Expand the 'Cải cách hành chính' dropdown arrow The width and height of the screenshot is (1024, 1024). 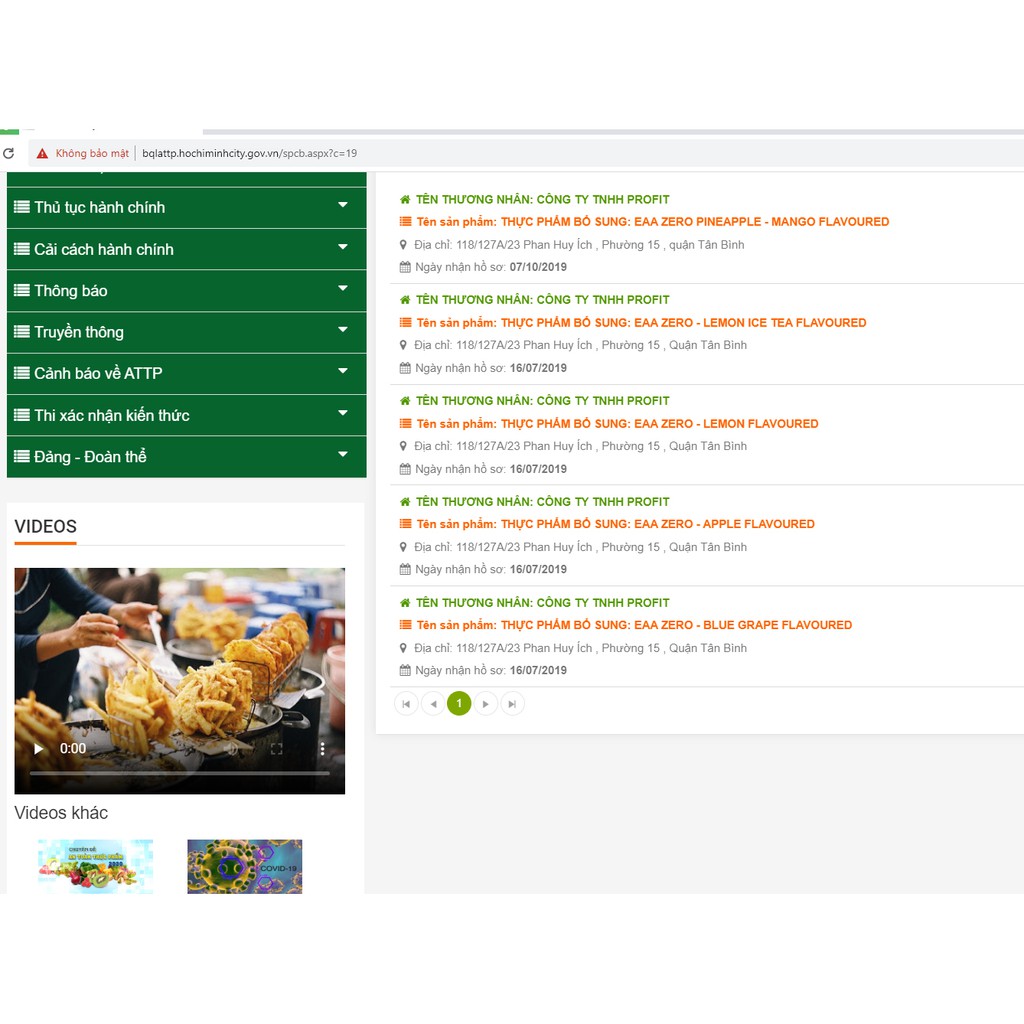click(343, 247)
